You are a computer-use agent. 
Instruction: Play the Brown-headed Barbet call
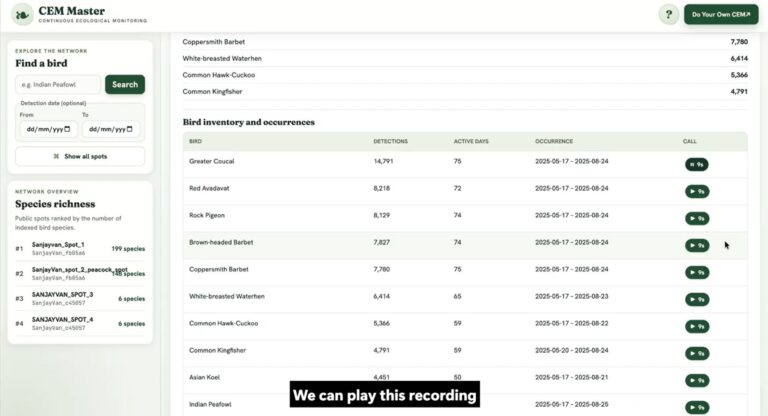tap(696, 245)
